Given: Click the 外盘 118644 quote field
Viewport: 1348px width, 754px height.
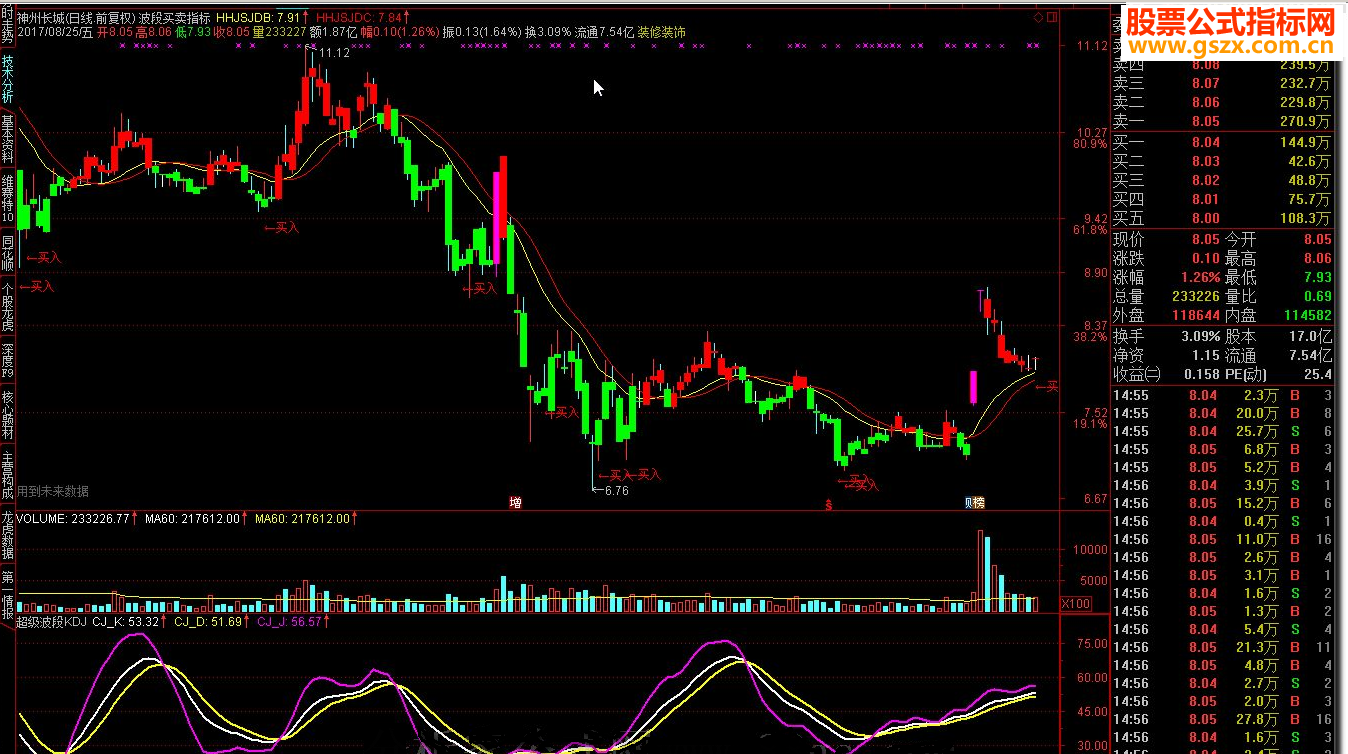Looking at the screenshot, I should point(1167,316).
